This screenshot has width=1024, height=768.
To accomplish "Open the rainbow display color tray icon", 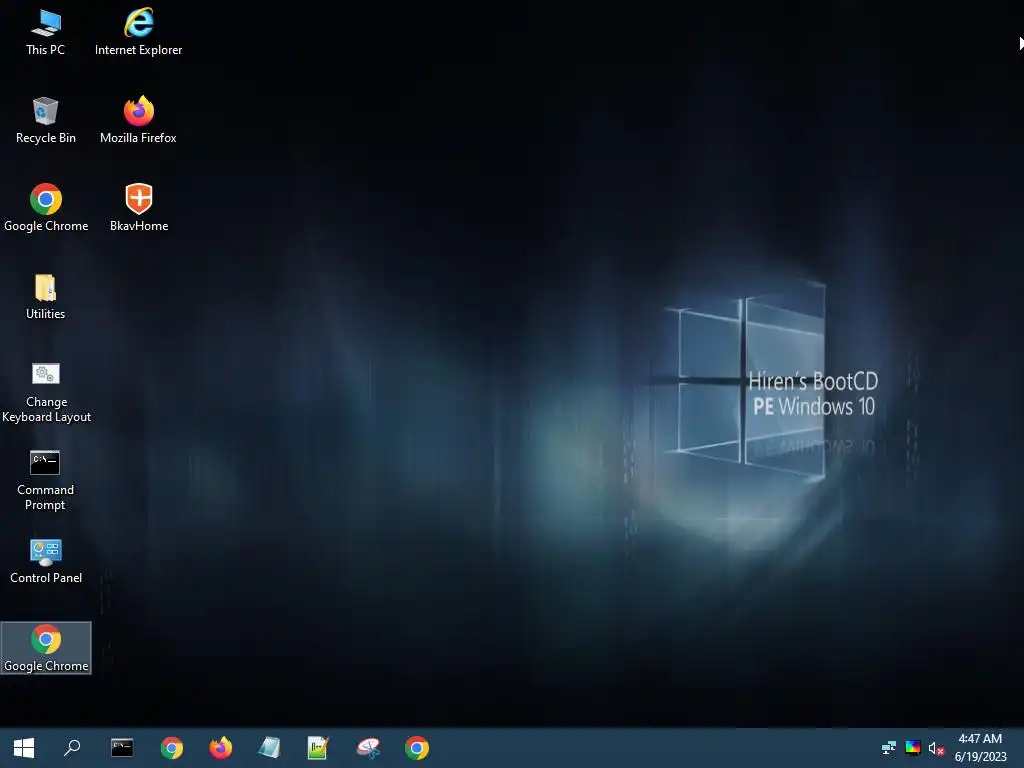I will [913, 748].
